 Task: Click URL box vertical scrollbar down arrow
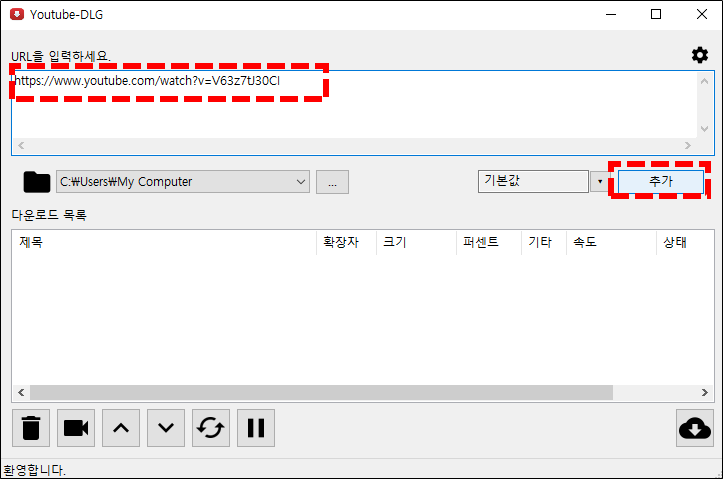(704, 129)
